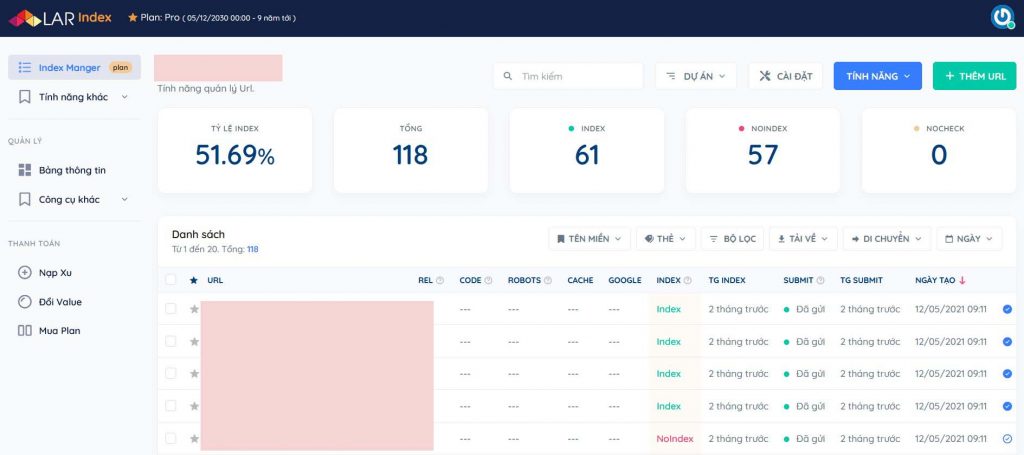
Task: Click the INDEX 61 card
Action: tap(586, 151)
